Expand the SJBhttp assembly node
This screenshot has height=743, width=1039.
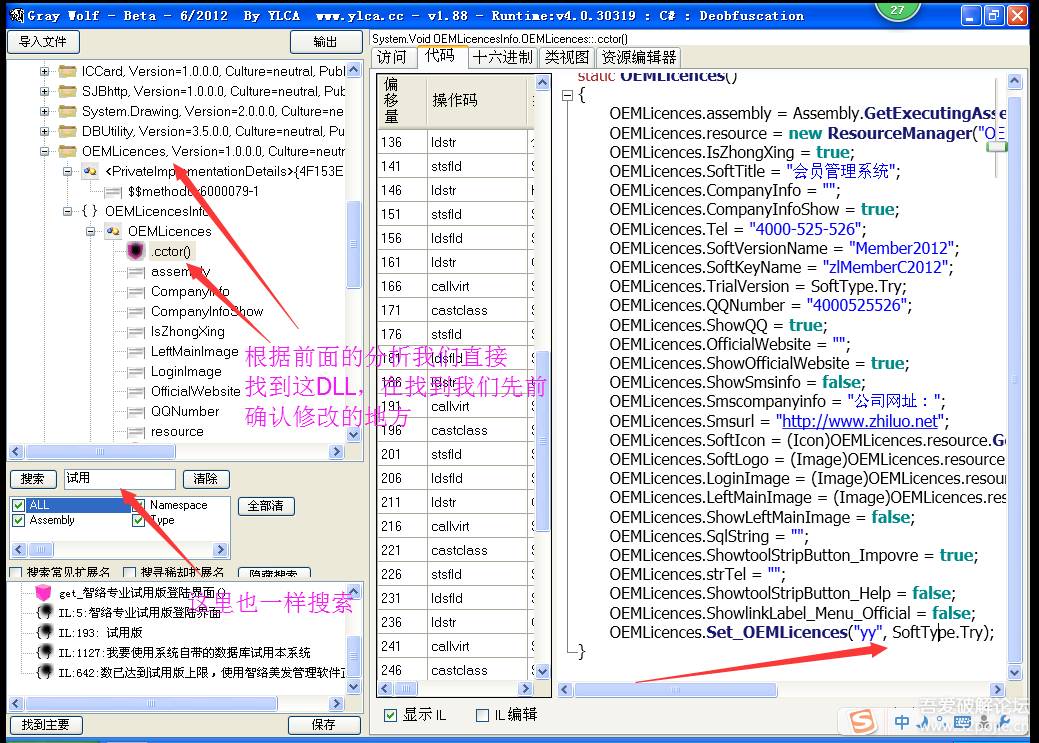[44, 91]
